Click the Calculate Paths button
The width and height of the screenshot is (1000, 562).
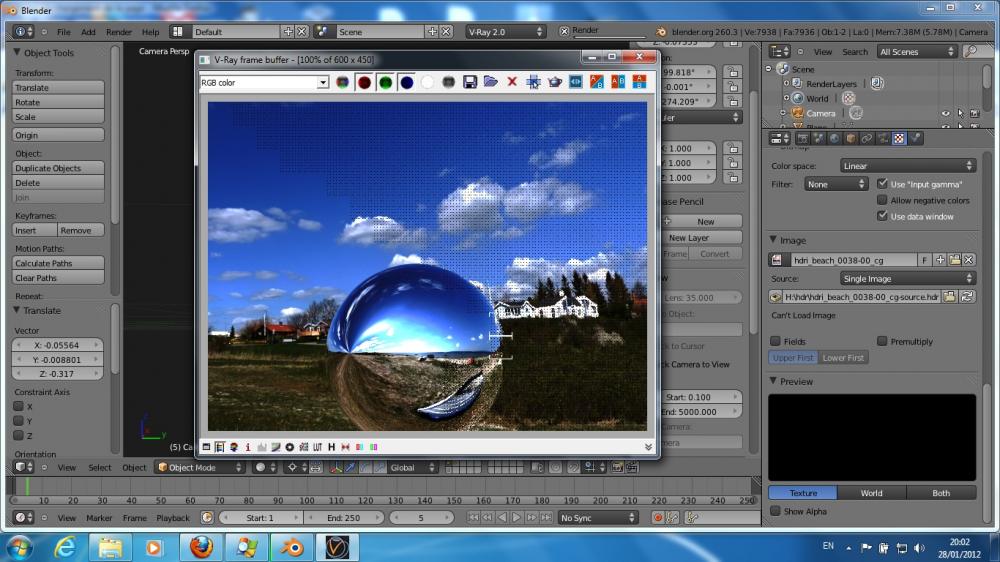(x=58, y=263)
